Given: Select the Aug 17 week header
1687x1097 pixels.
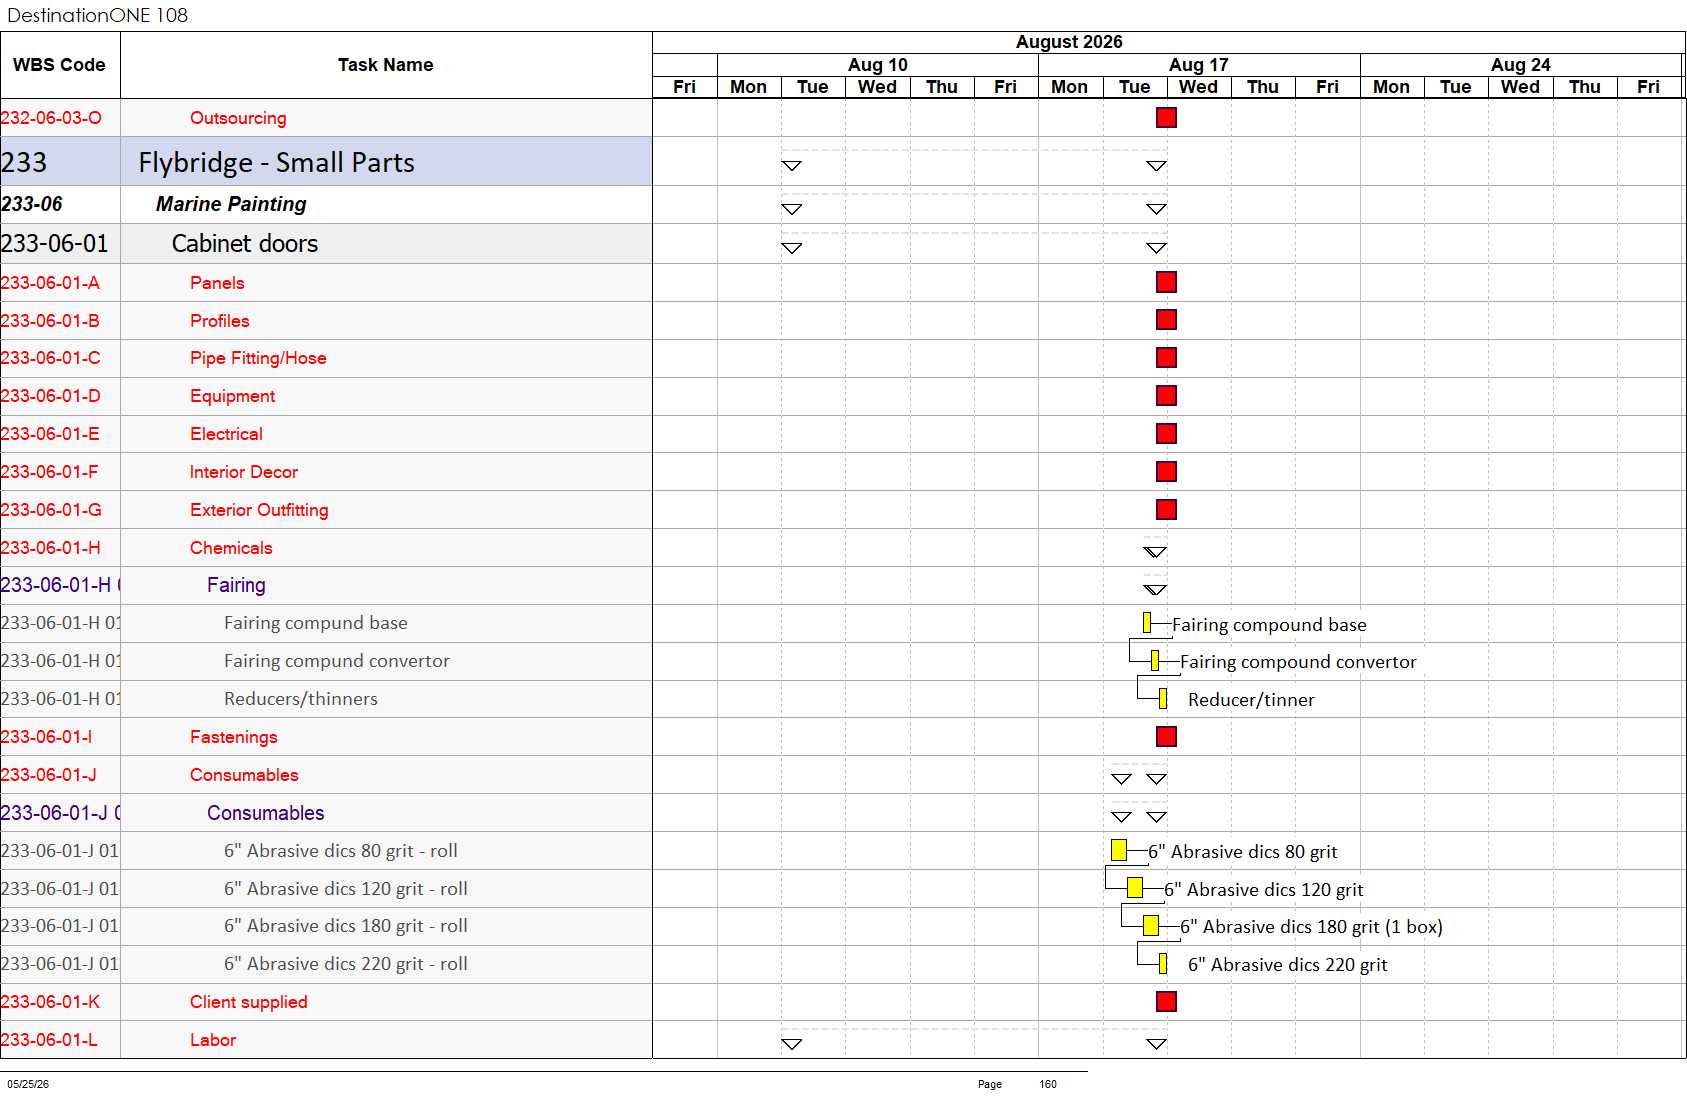Looking at the screenshot, I should point(1199,65).
